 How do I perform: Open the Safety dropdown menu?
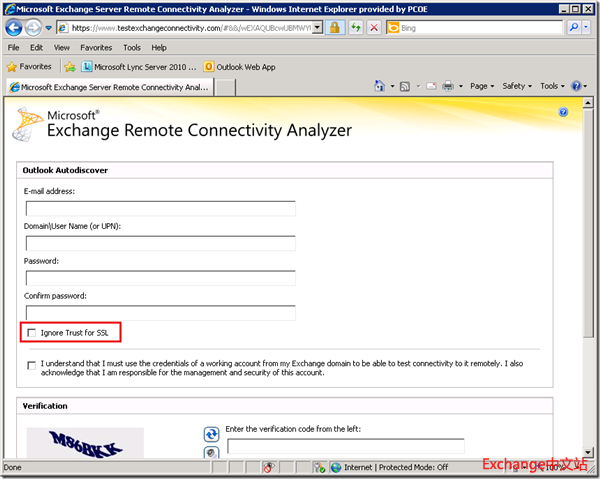(516, 87)
